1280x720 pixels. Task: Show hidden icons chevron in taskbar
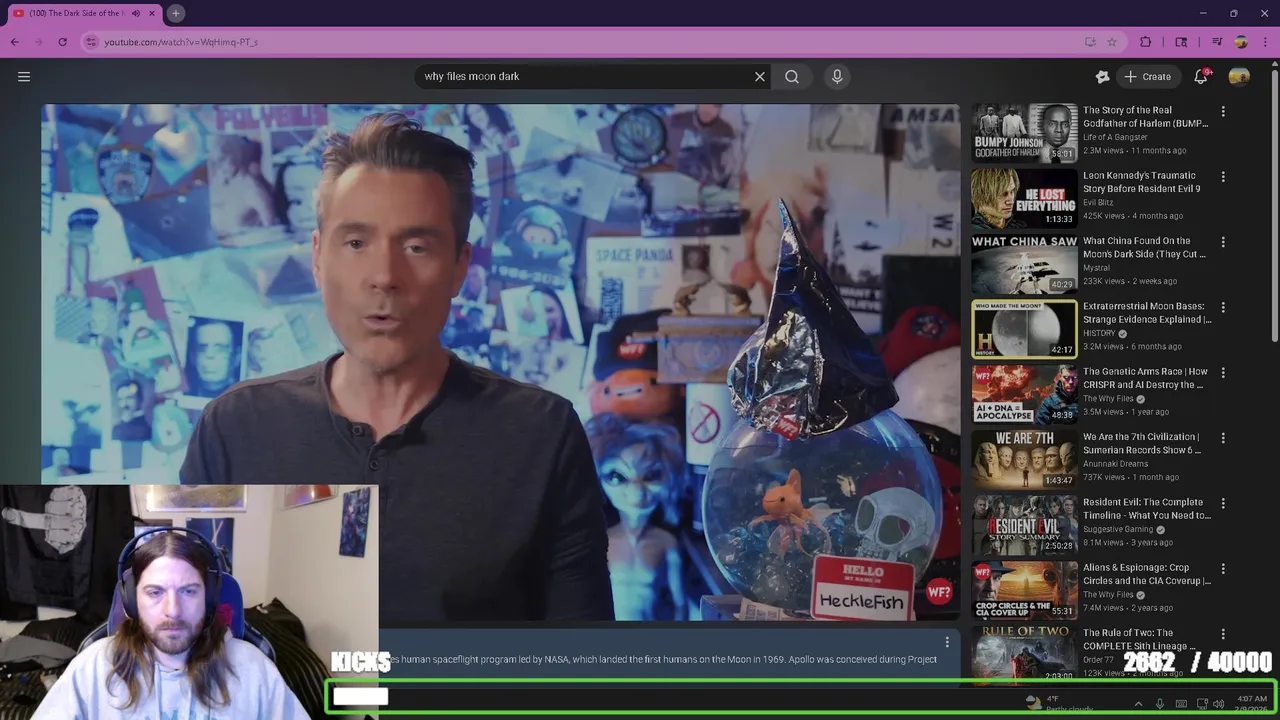[1138, 704]
